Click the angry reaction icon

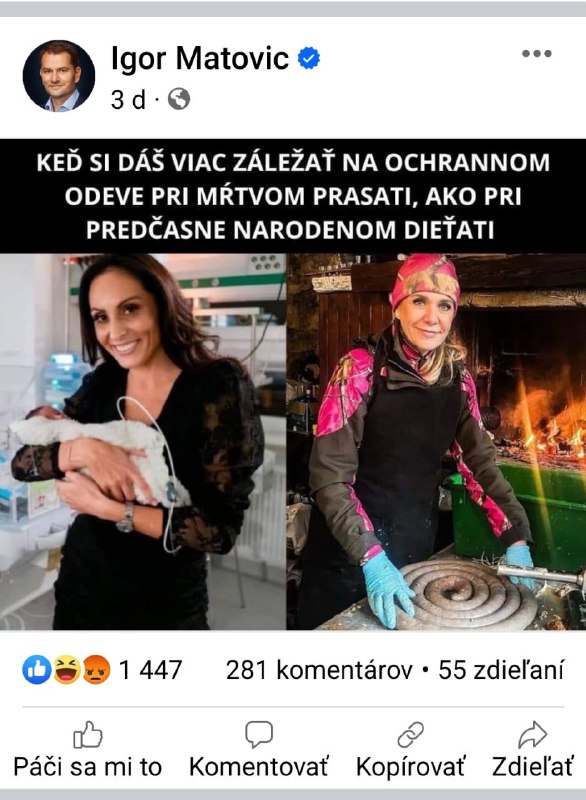pyautogui.click(x=96, y=670)
